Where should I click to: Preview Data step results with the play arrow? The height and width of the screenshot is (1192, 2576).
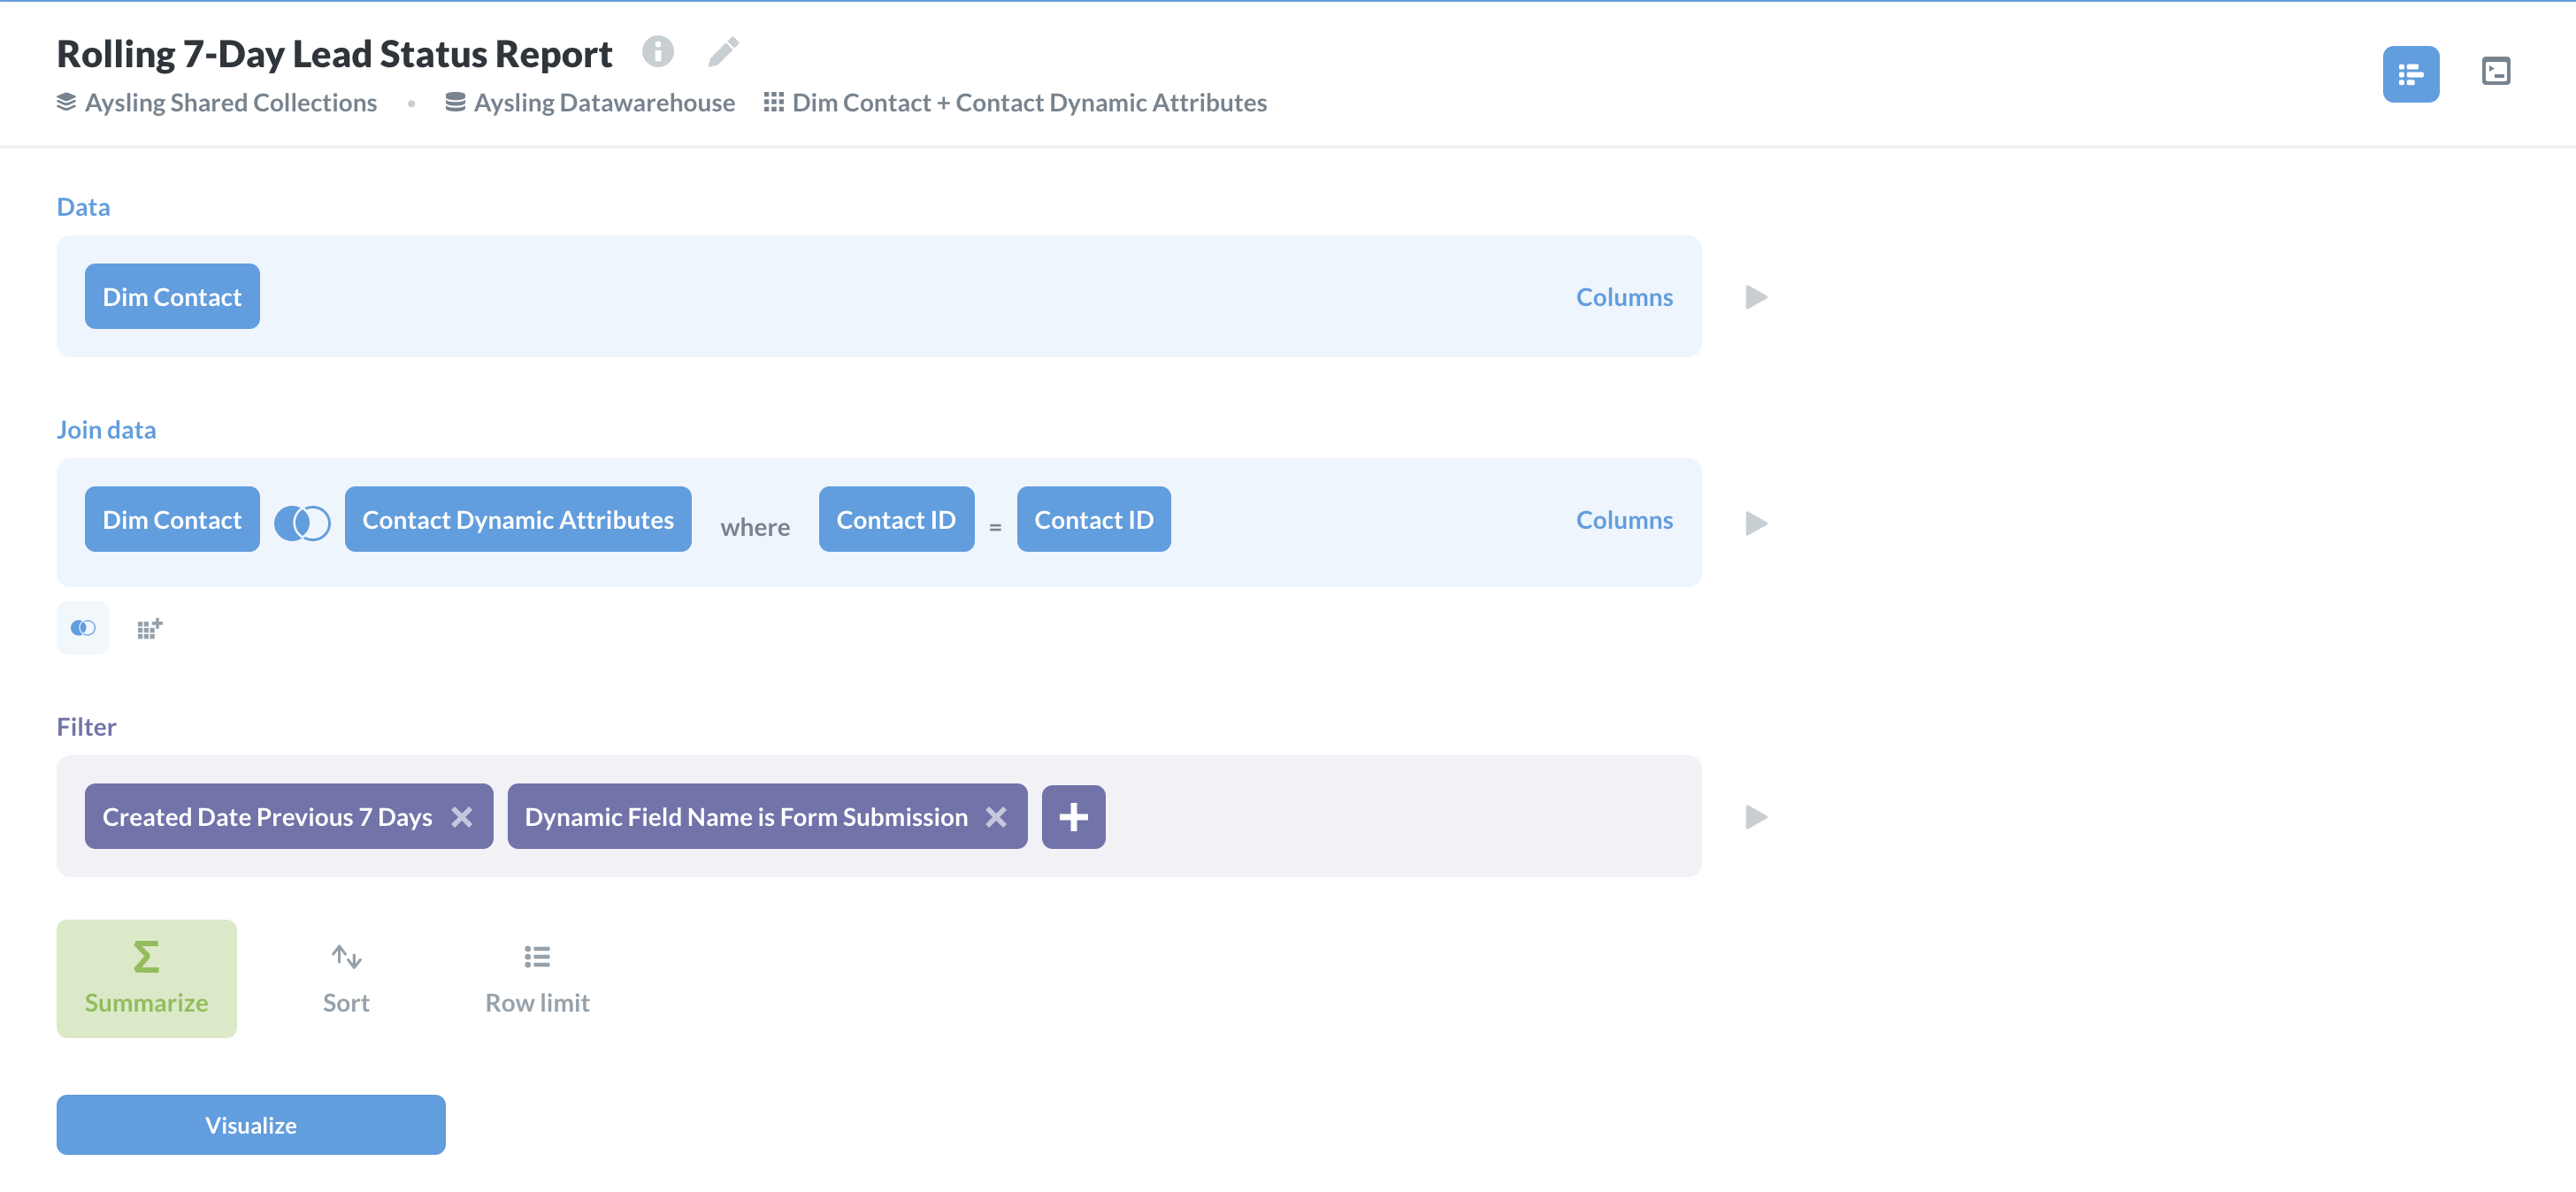tap(1755, 297)
